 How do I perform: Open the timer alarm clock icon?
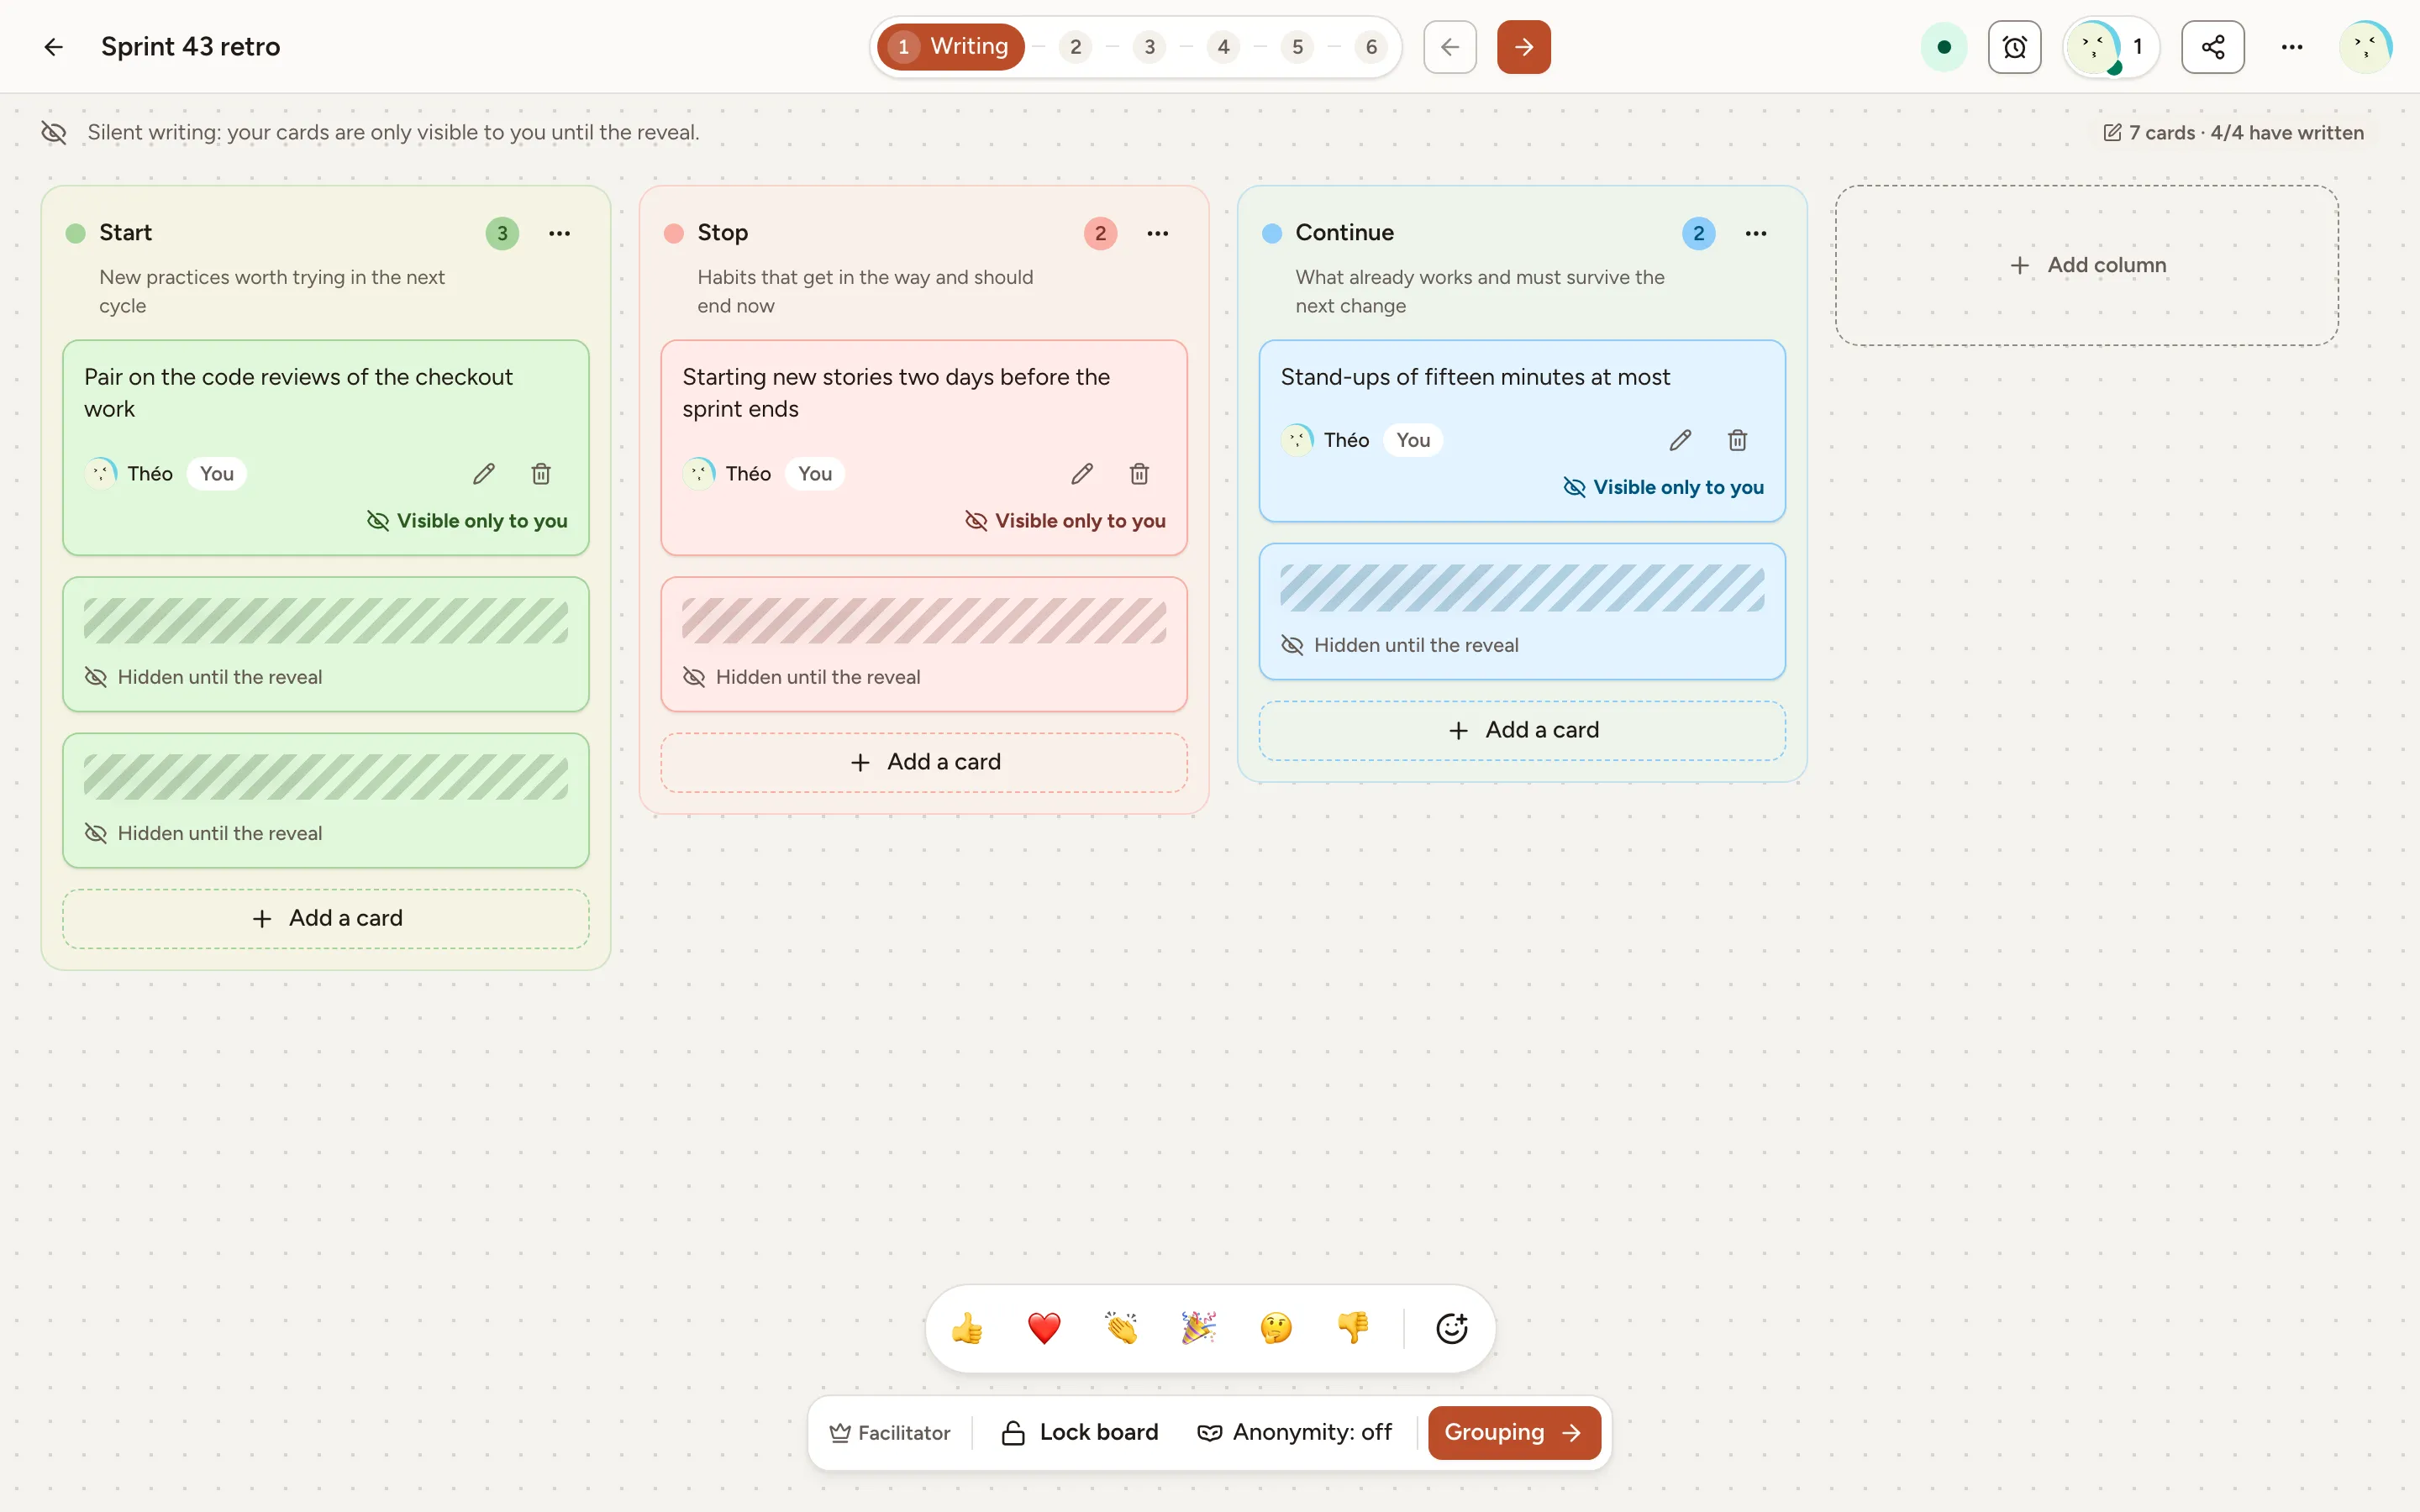(2014, 47)
